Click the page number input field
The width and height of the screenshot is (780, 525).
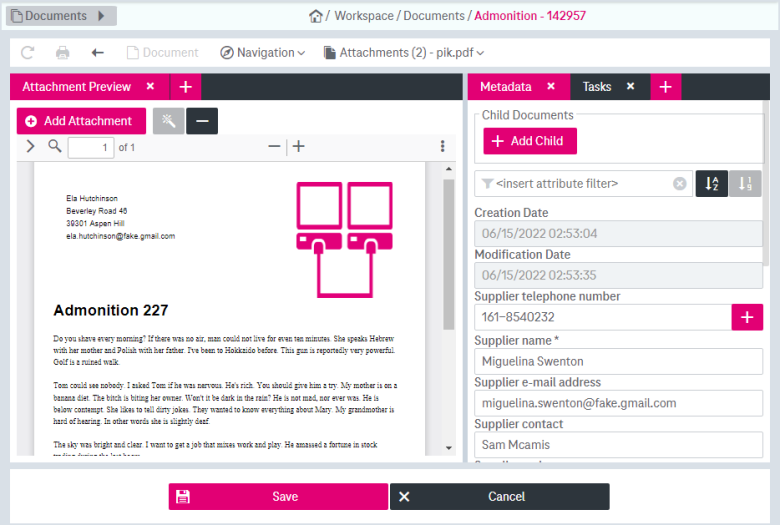(91, 148)
